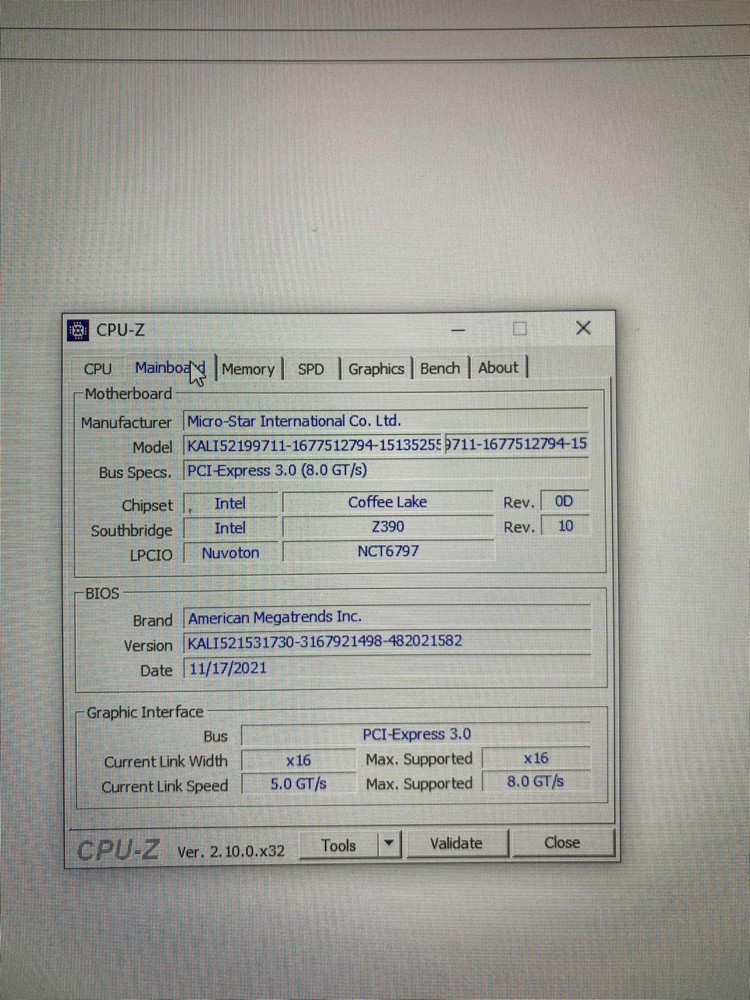
Task: Click the Graphic Interface Bus PCI-Express 3.0 value
Action: point(416,734)
